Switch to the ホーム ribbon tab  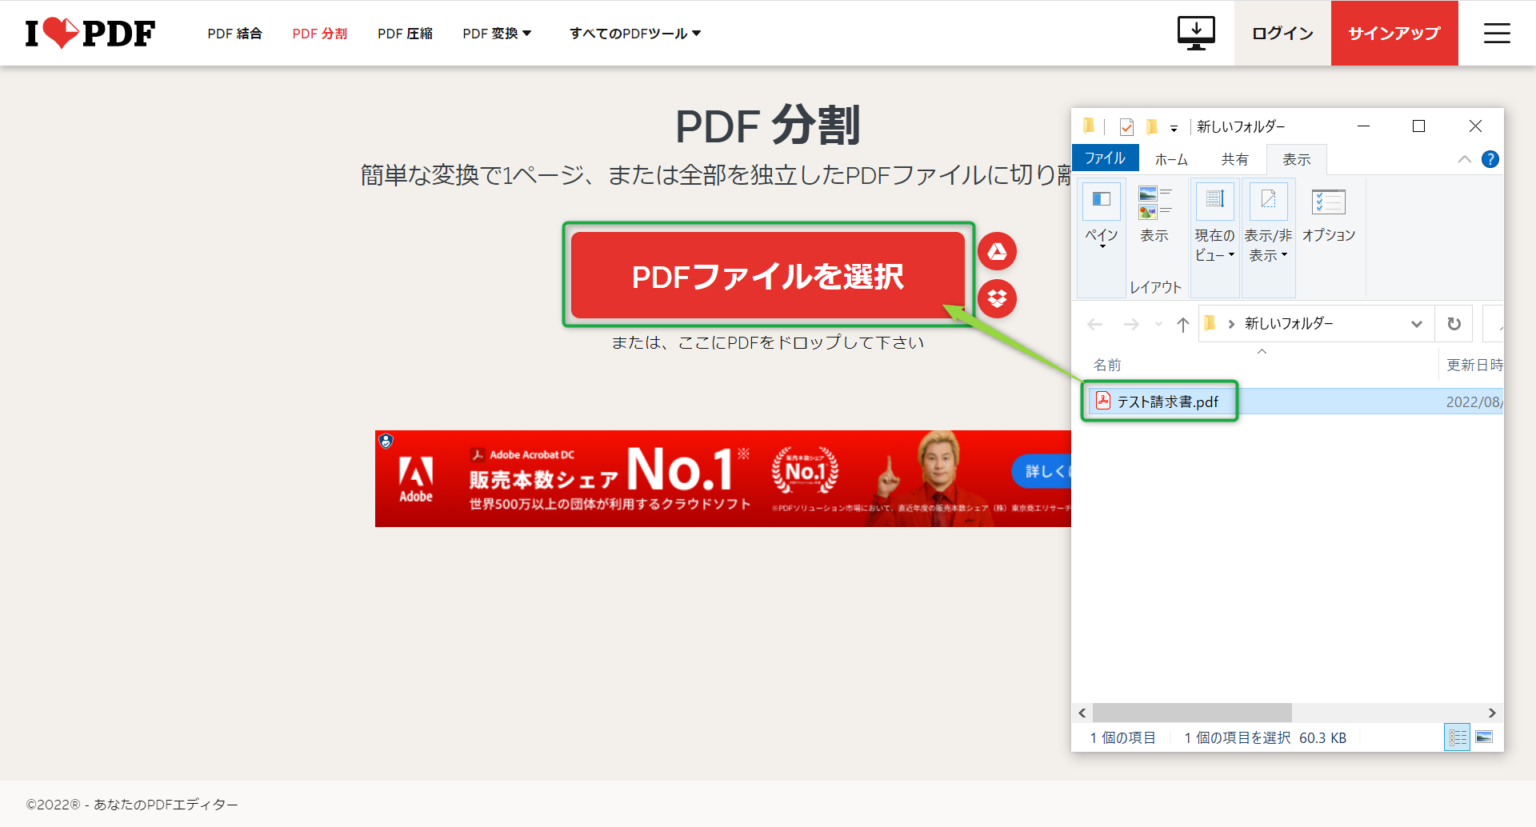click(x=1171, y=158)
